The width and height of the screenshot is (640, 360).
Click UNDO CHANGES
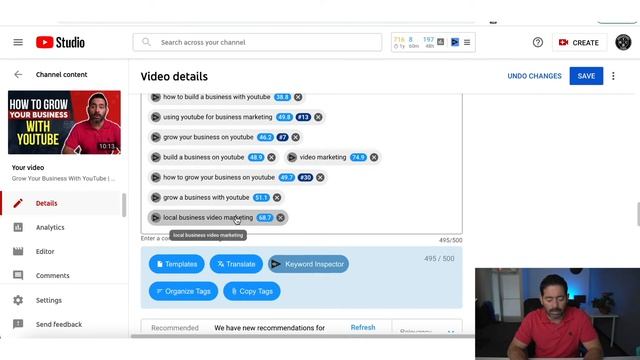534,76
